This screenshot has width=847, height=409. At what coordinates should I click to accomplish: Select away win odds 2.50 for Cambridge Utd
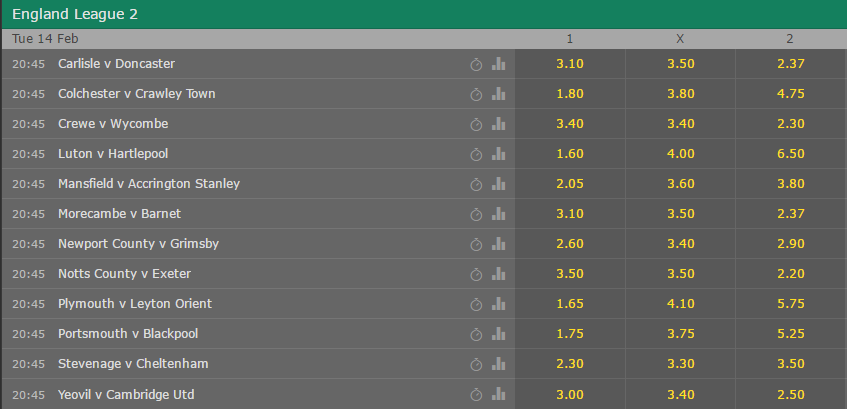(x=791, y=394)
